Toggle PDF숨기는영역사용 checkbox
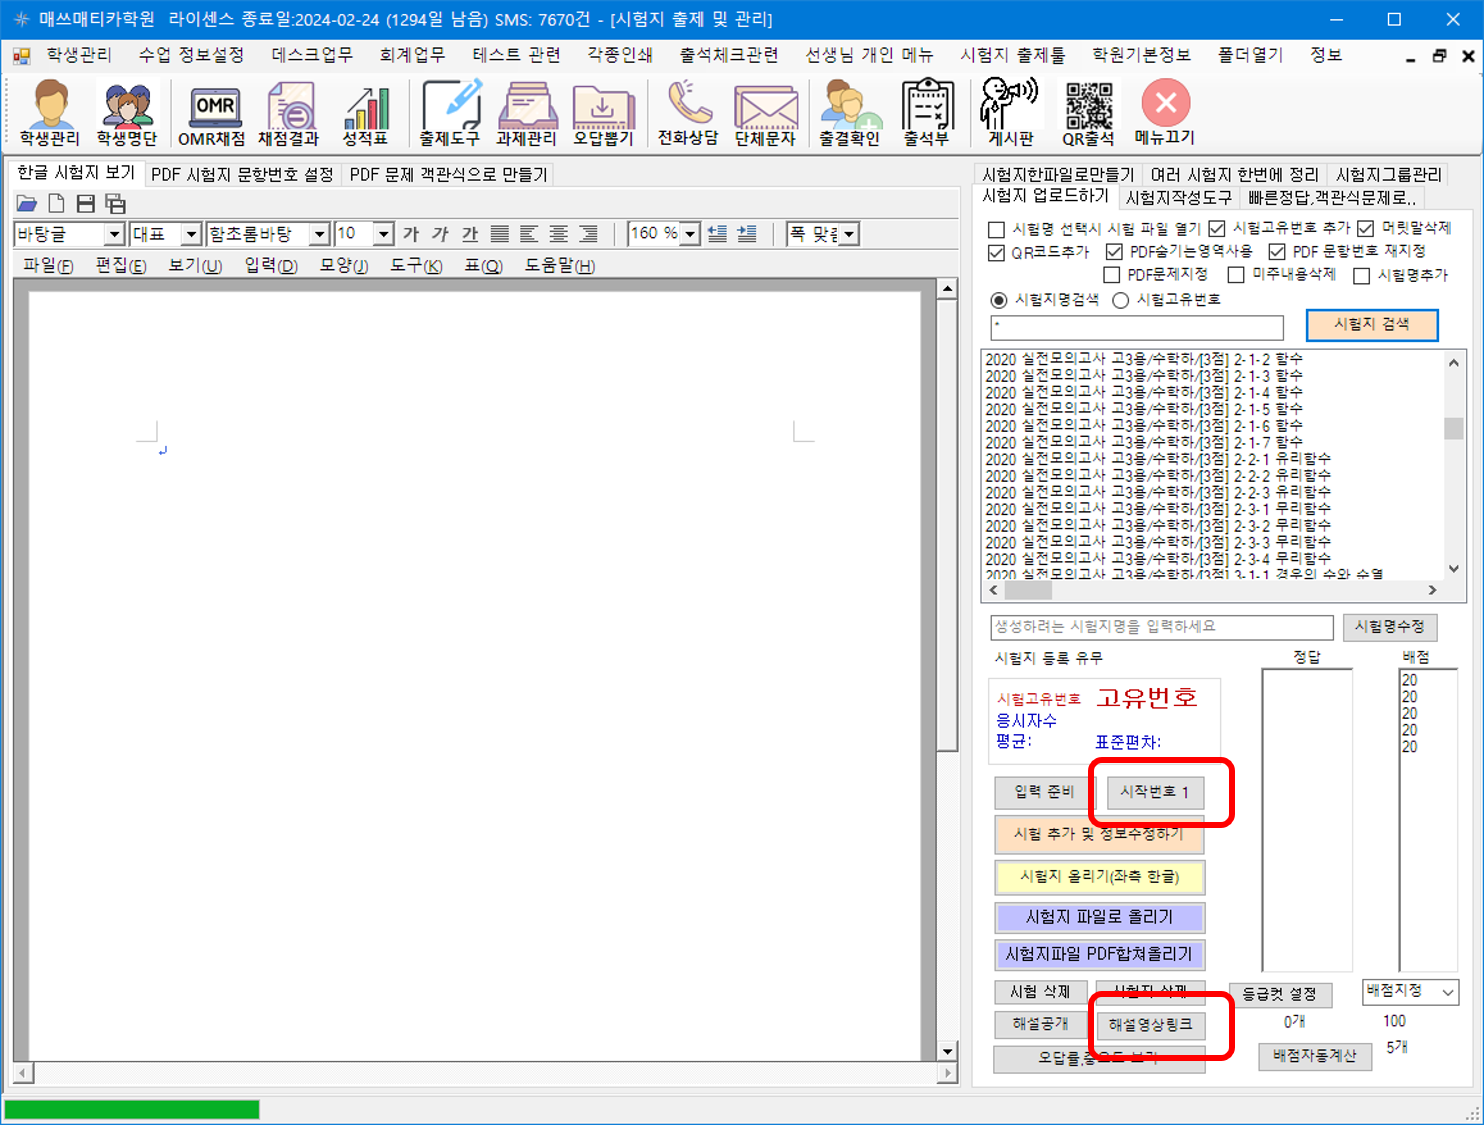The width and height of the screenshot is (1484, 1125). point(1115,252)
